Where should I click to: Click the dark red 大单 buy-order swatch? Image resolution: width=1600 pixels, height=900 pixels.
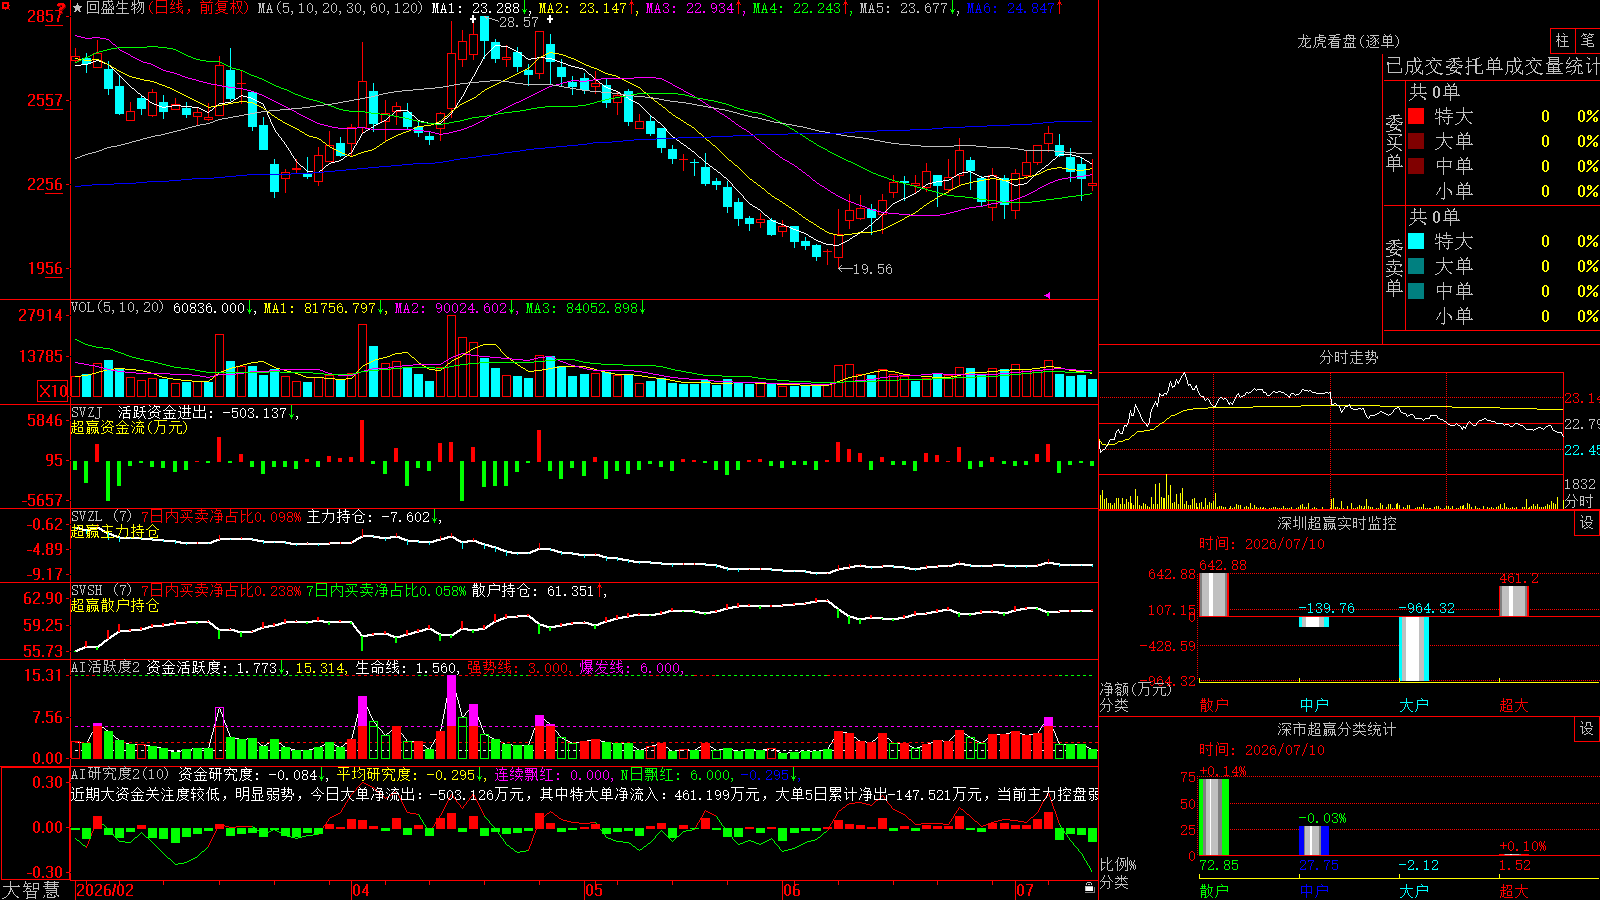[1416, 141]
